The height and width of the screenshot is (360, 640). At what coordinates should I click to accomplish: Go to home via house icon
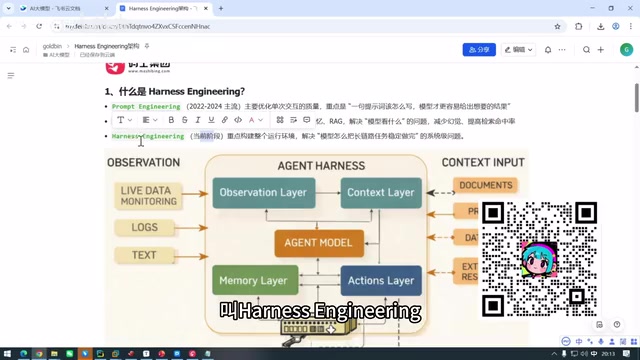point(26,50)
